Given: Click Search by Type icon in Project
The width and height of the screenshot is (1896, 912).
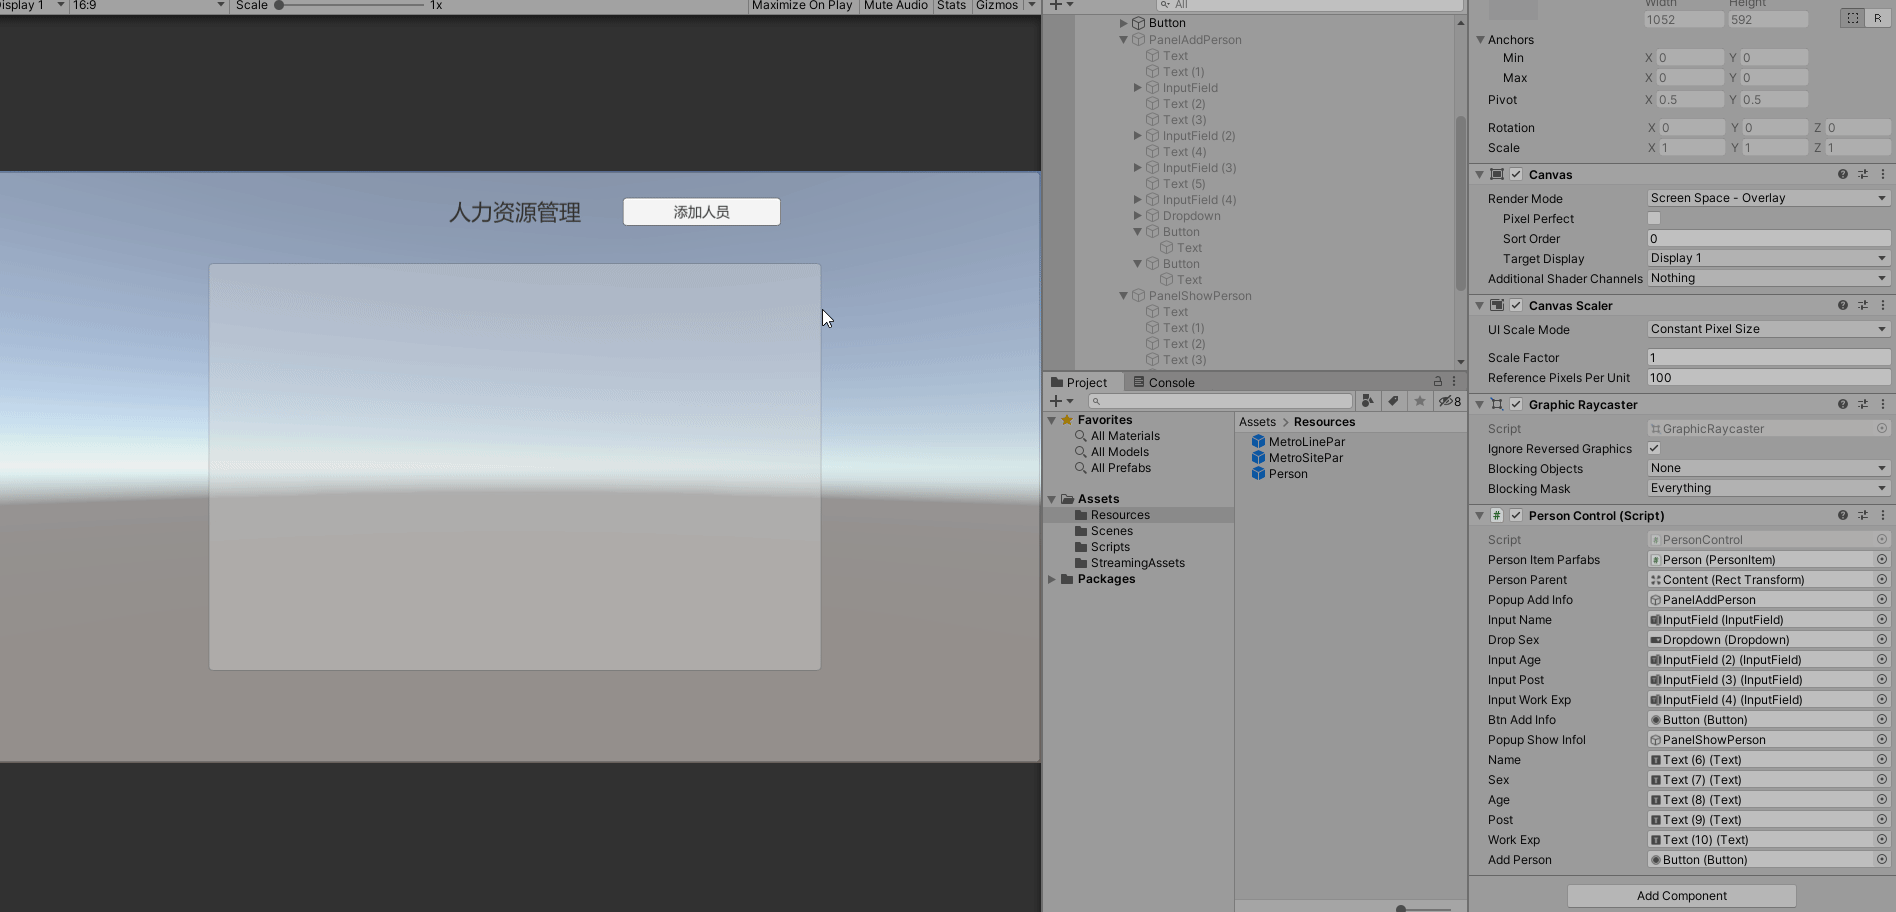Looking at the screenshot, I should coord(1368,401).
